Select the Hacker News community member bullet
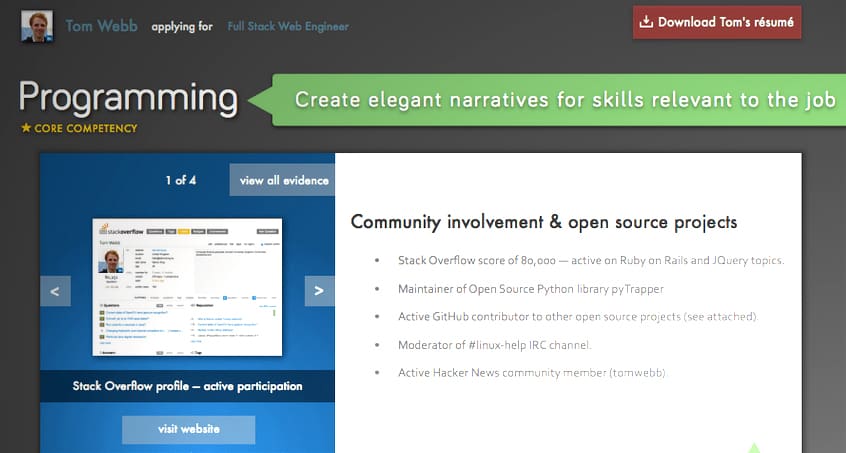Screen dimensions: 846x453 pos(534,373)
